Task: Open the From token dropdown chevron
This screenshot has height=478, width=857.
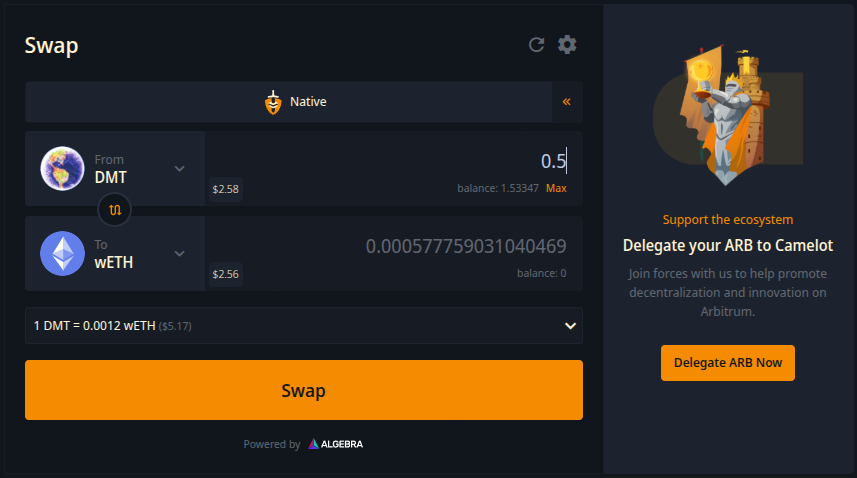Action: click(x=179, y=168)
